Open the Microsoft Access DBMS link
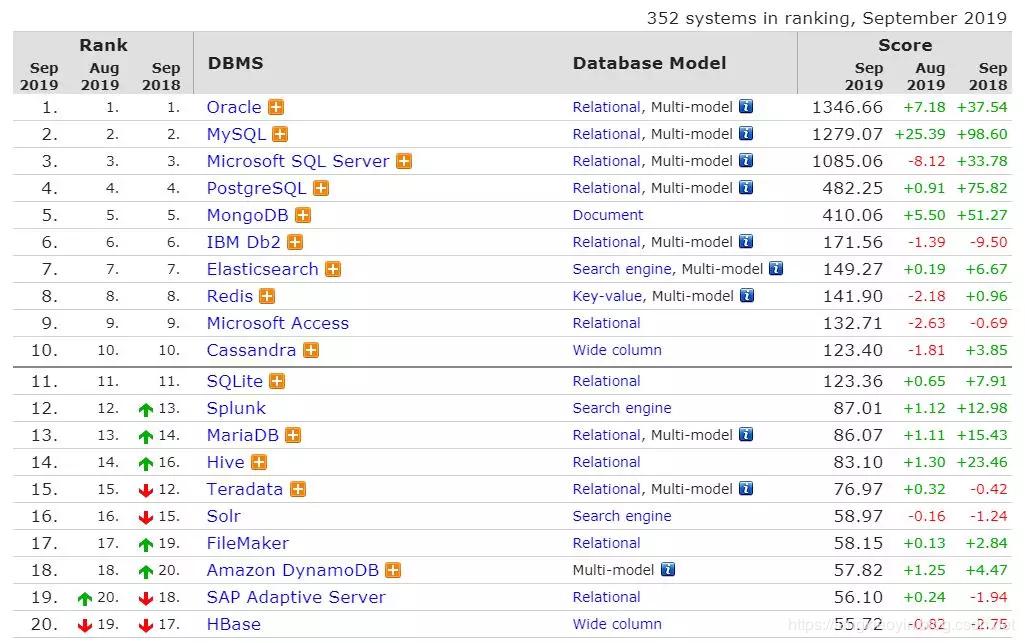Viewport: 1025px width, 643px height. point(278,323)
